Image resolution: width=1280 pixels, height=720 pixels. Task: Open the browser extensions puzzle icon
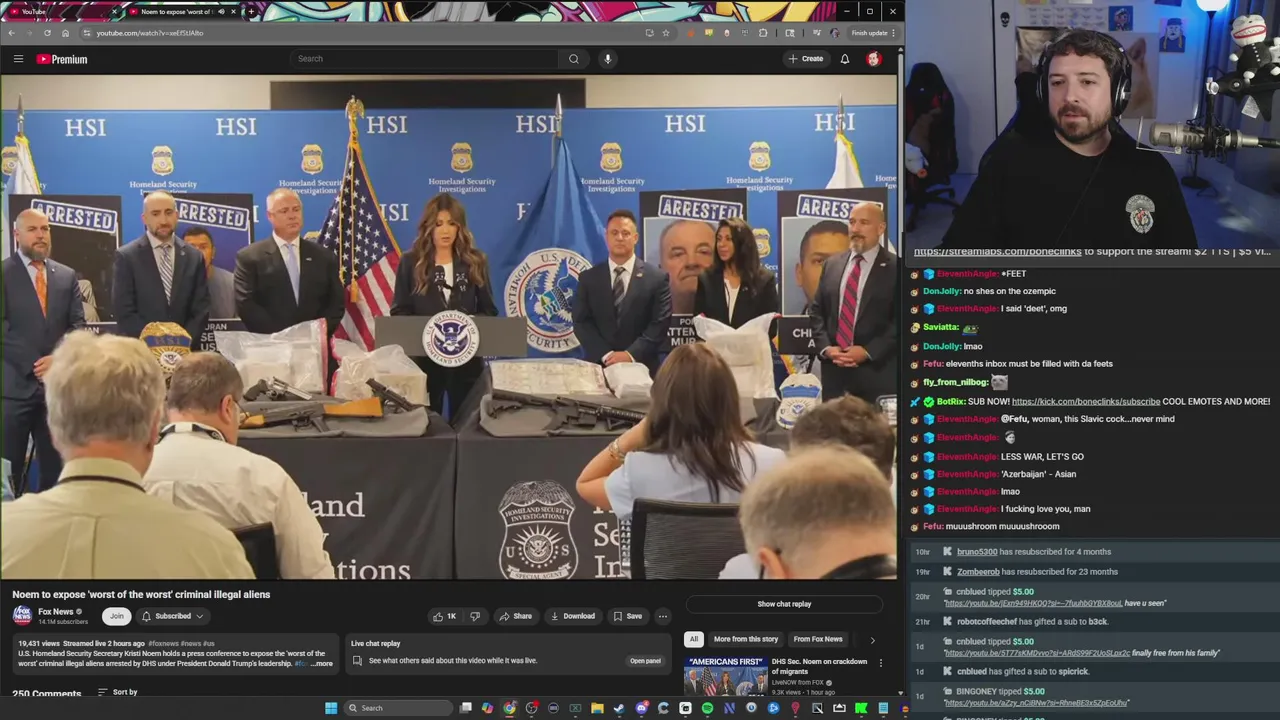pos(763,33)
